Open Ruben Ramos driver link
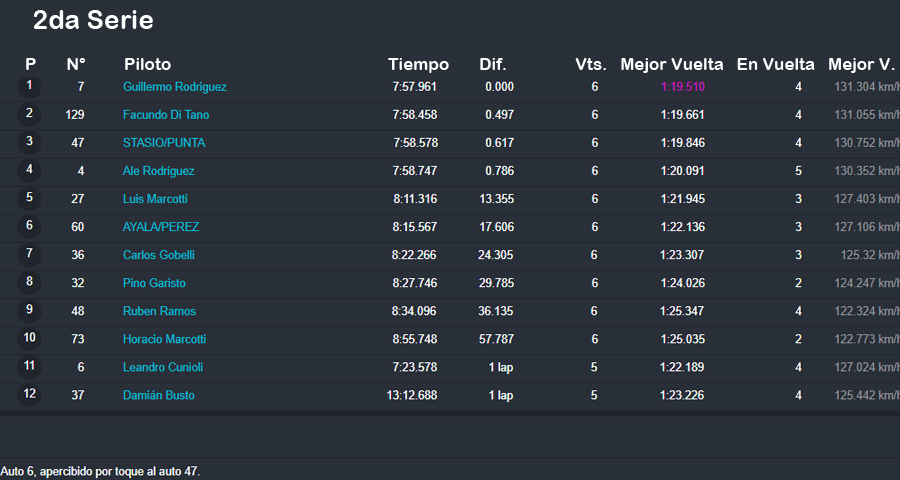The image size is (900, 480). click(159, 311)
